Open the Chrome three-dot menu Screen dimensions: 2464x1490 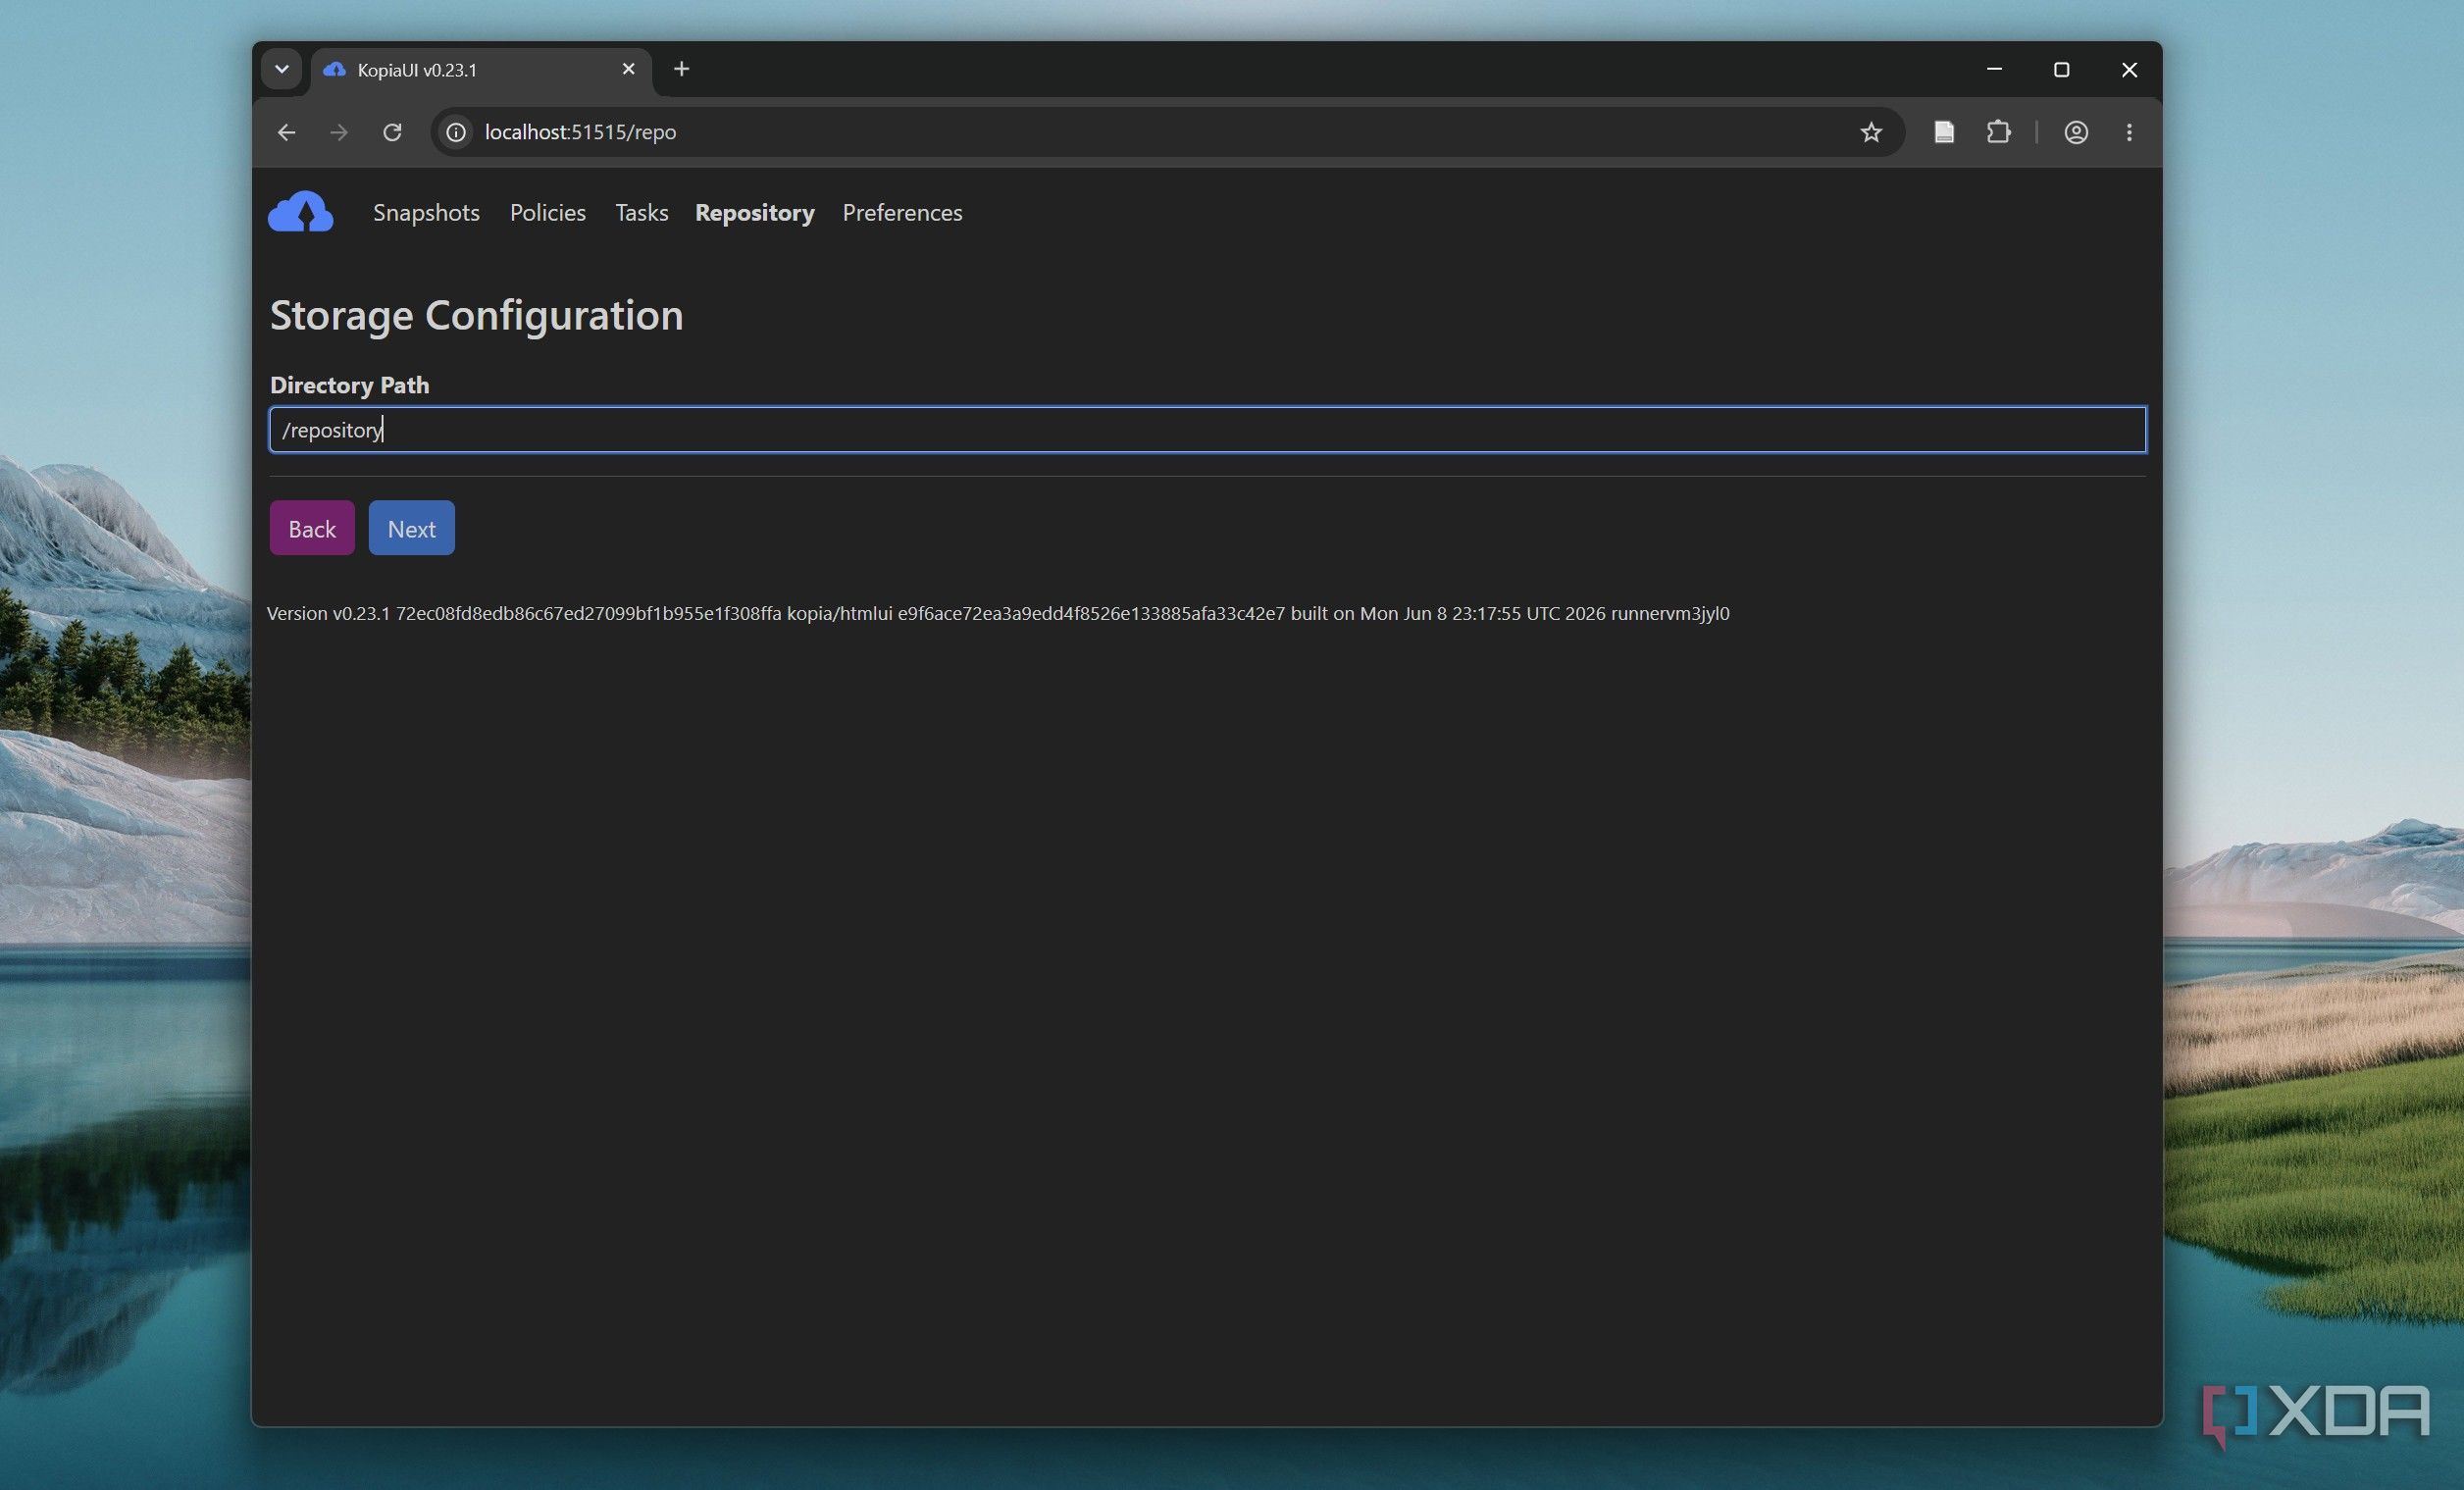click(x=2129, y=132)
